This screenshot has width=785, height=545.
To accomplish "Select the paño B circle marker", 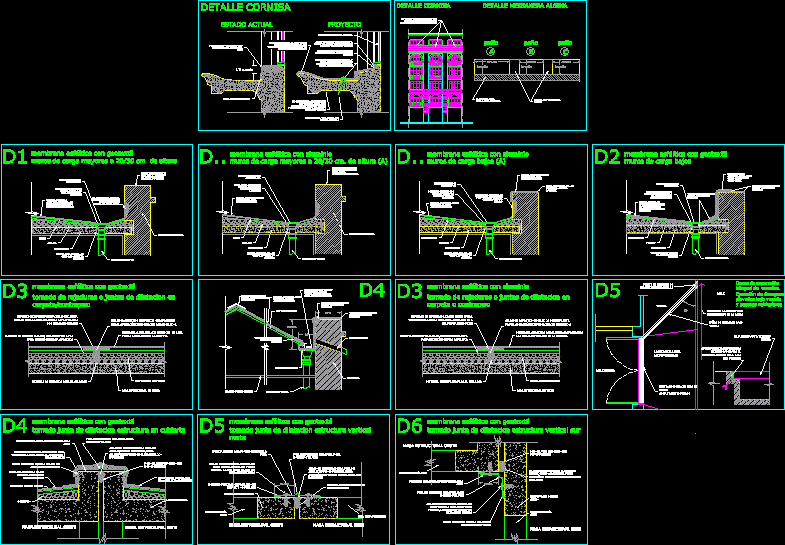I will pyautogui.click(x=531, y=51).
